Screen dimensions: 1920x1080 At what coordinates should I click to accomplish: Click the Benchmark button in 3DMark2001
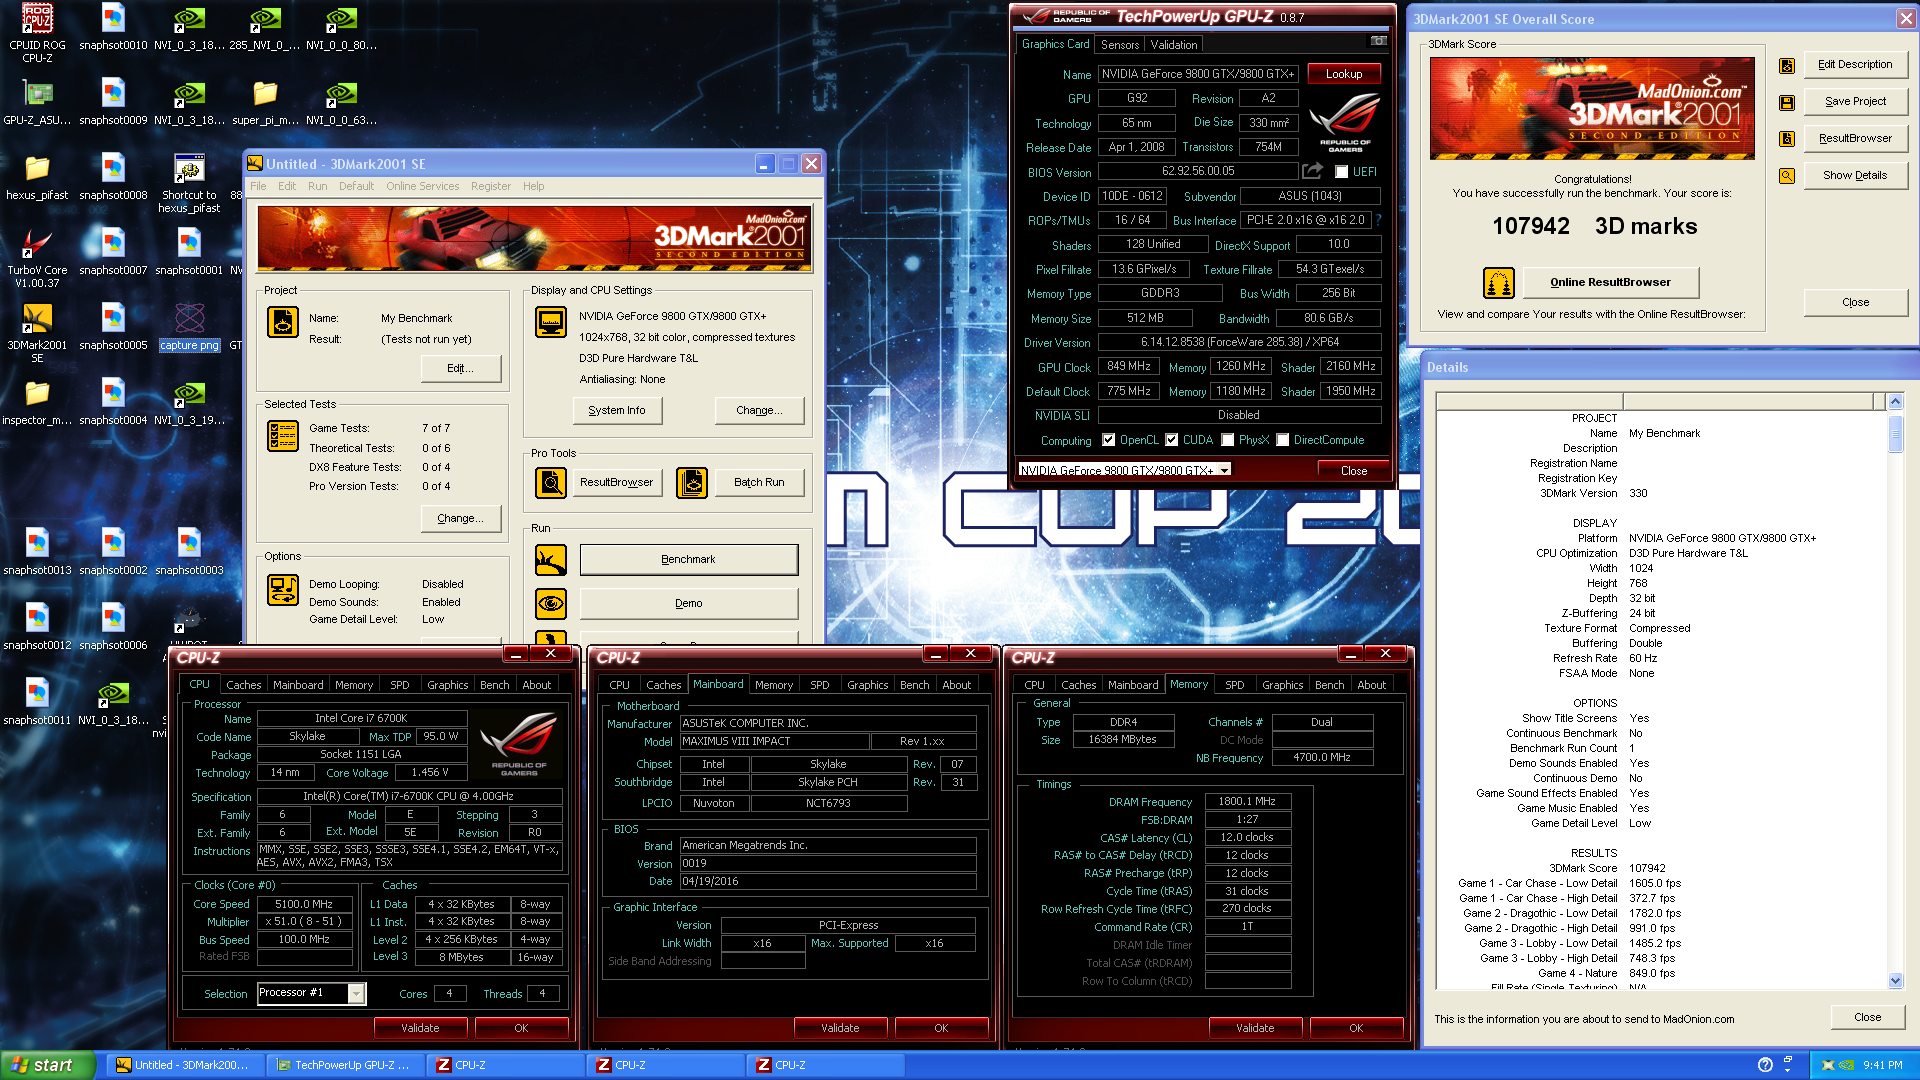tap(689, 560)
